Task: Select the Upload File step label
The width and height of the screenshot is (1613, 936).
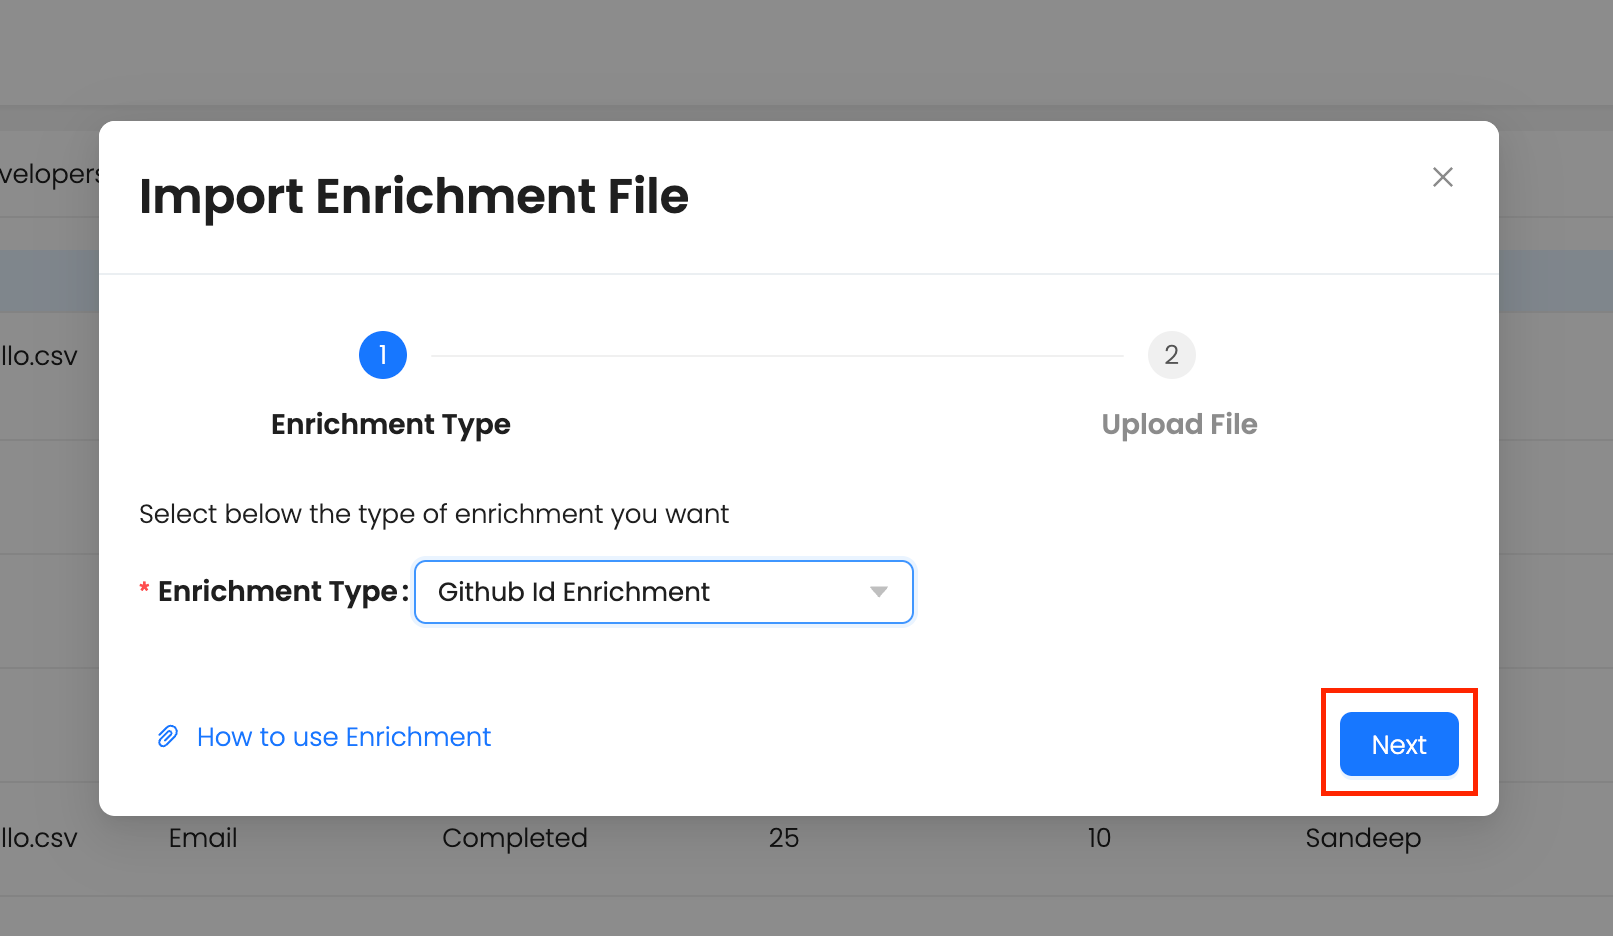Action: (1179, 425)
